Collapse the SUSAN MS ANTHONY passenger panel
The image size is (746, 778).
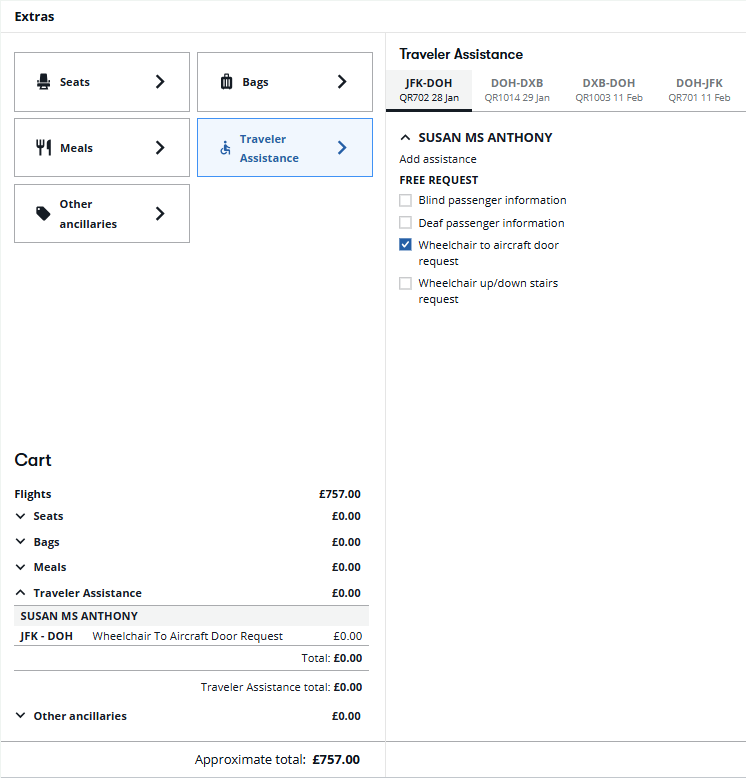[x=405, y=138]
